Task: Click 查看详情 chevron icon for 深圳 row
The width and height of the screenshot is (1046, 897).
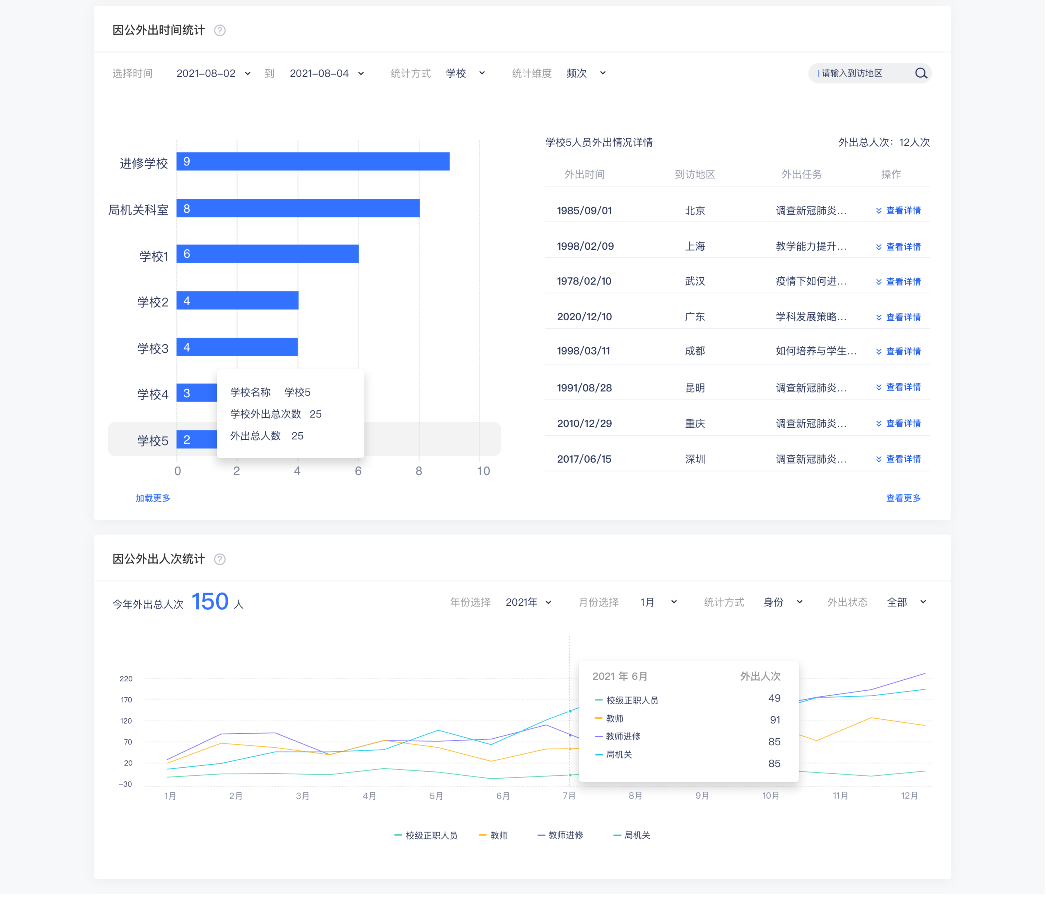Action: pyautogui.click(x=879, y=459)
